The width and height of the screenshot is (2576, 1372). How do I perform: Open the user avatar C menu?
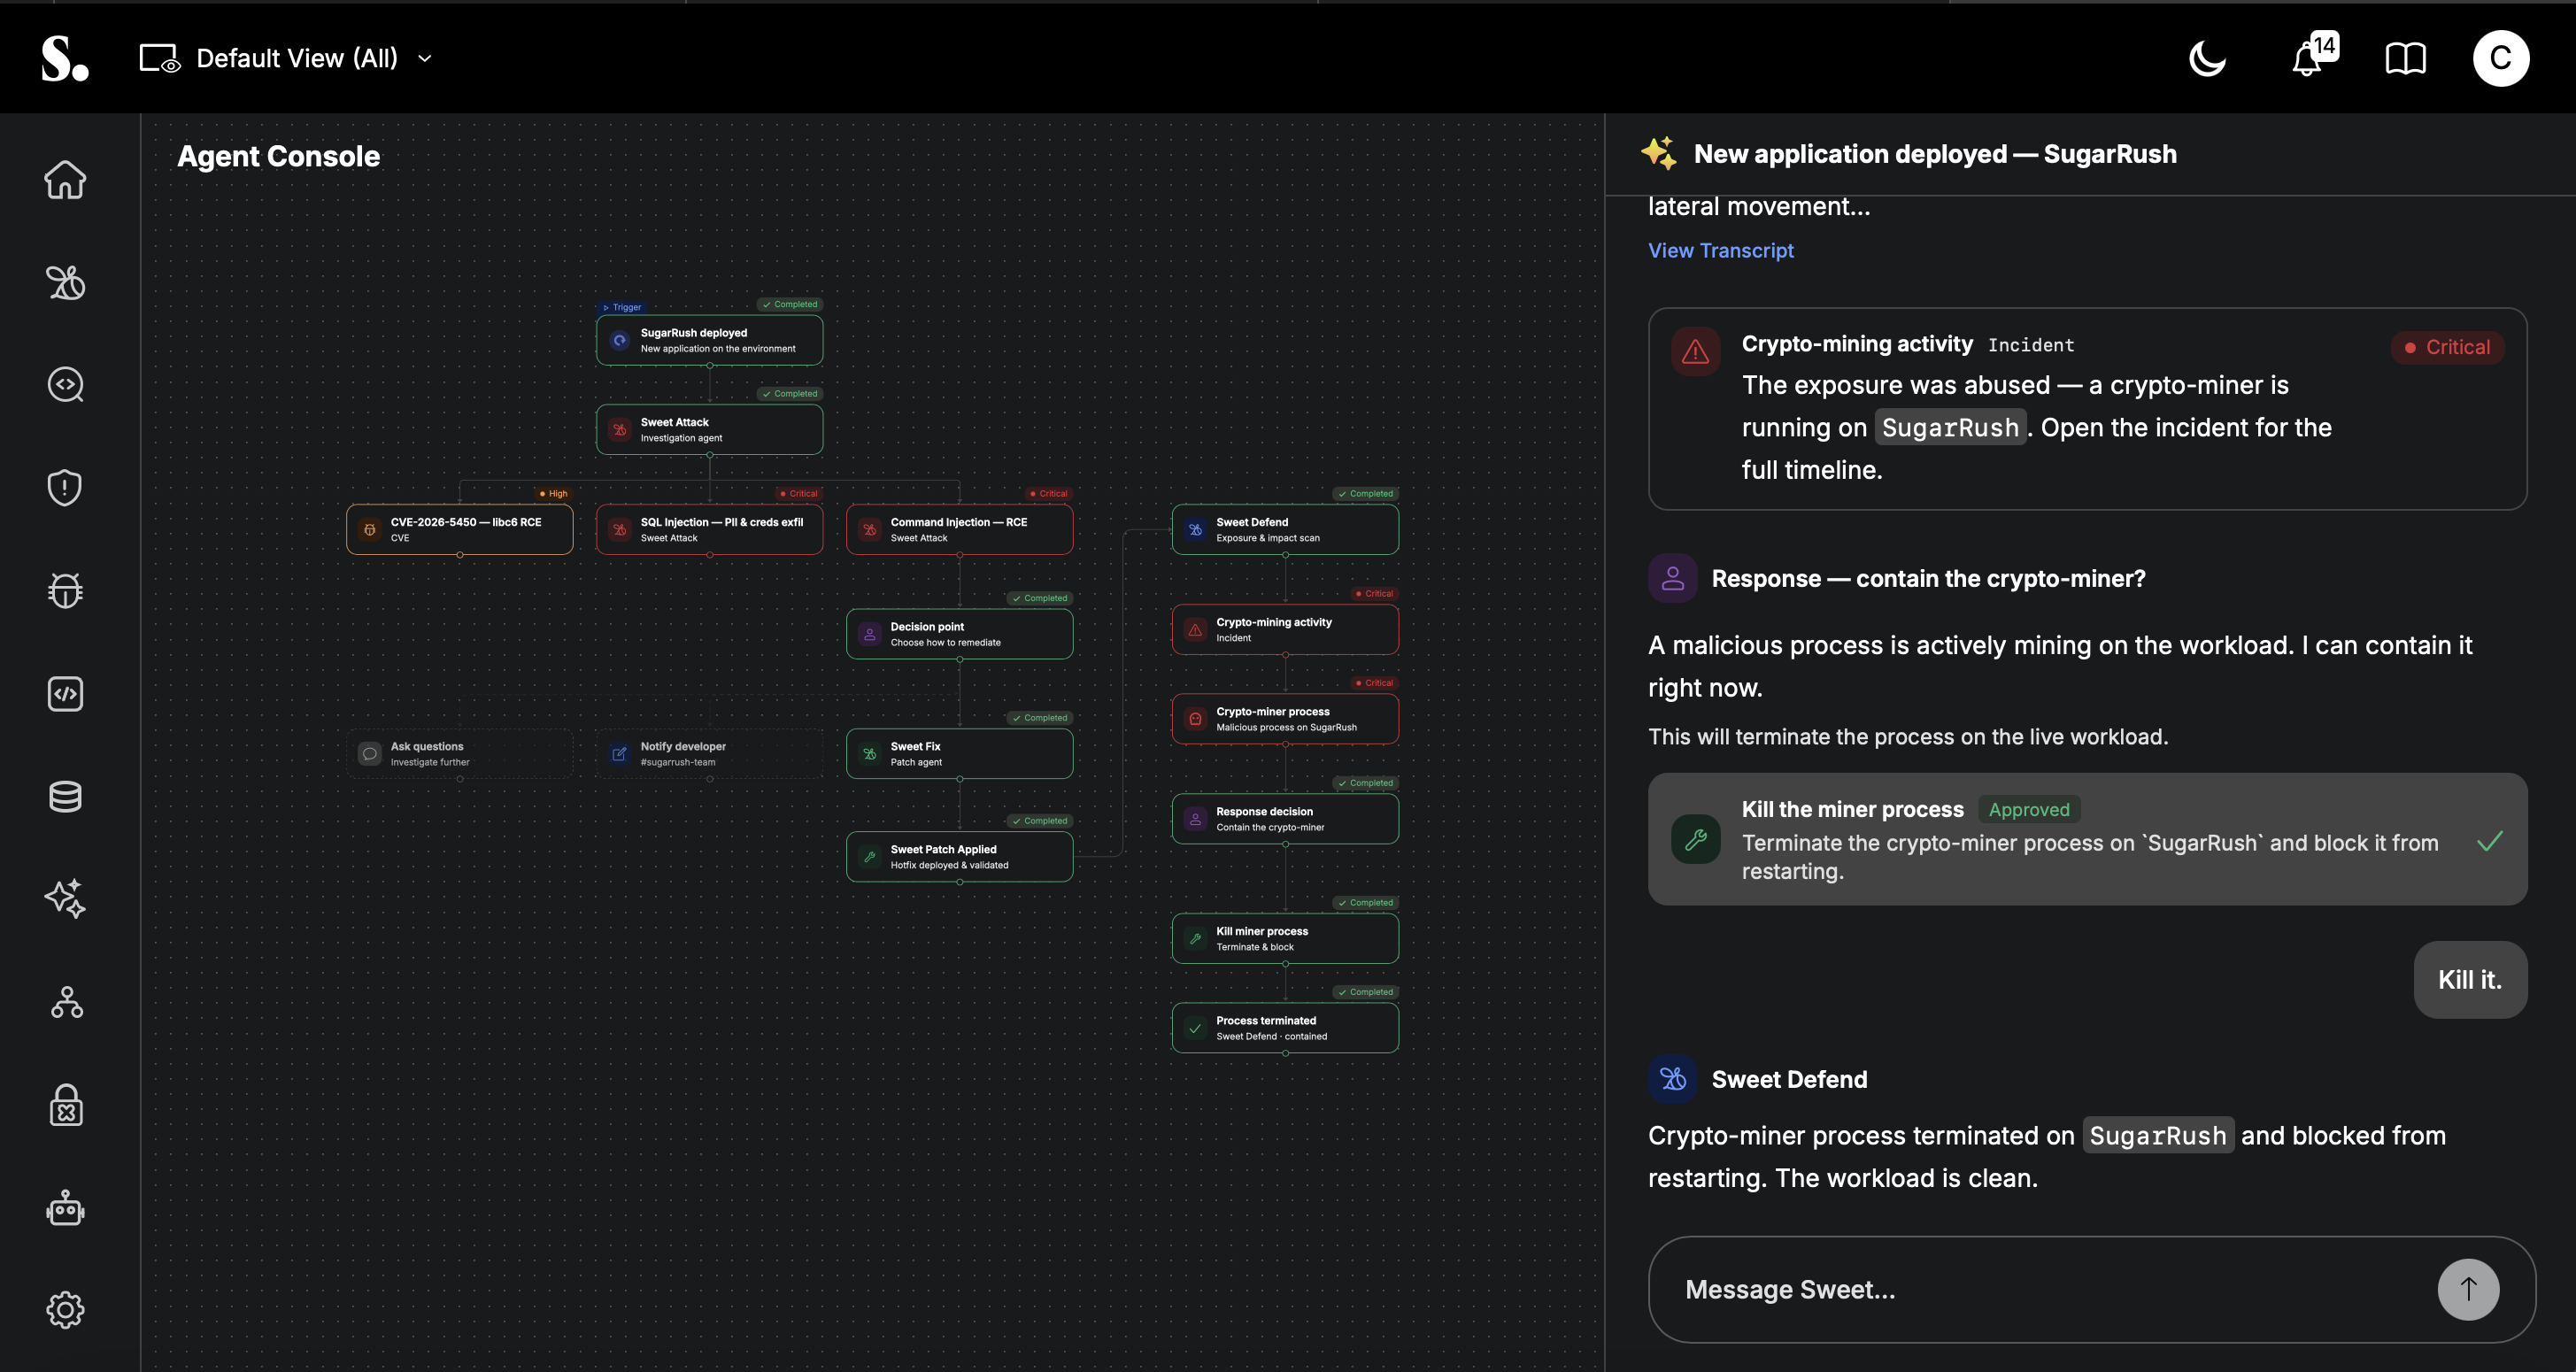[x=2501, y=58]
